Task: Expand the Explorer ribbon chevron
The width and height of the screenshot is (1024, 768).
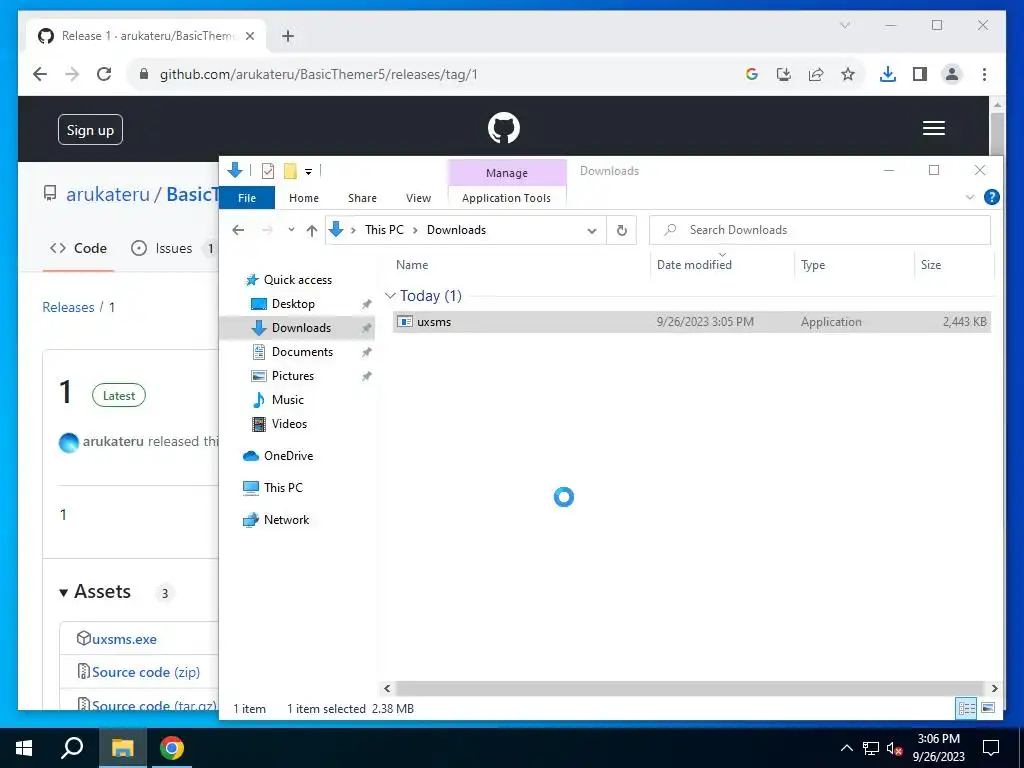Action: 970,197
